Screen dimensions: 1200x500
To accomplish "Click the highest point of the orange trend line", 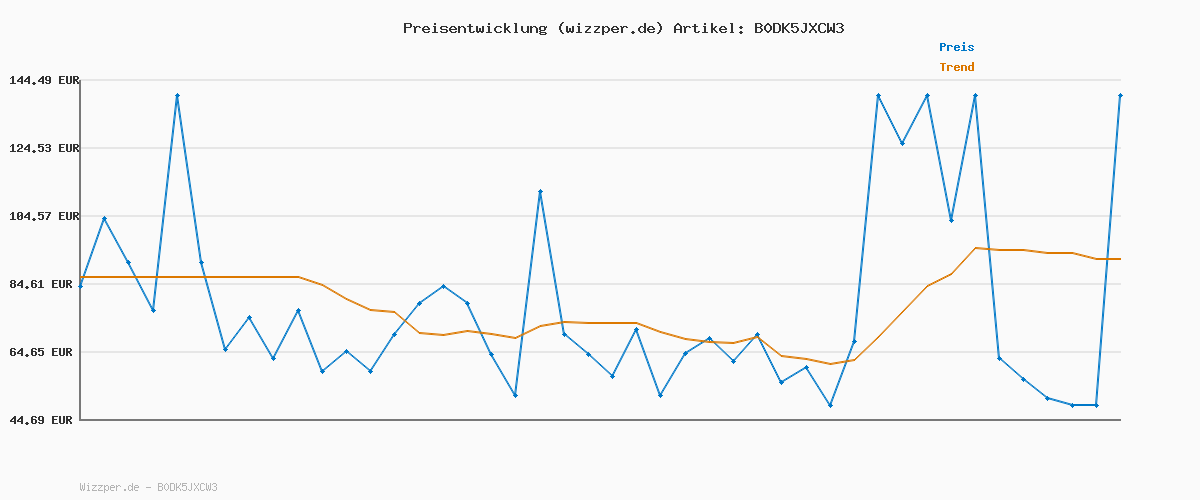I will click(975, 248).
